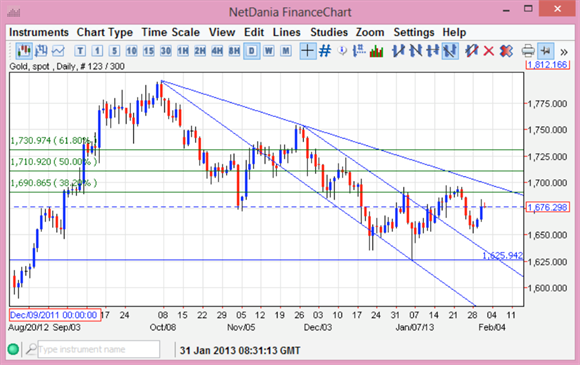The height and width of the screenshot is (365, 580).
Task: Print the chart
Action: [x=528, y=51]
